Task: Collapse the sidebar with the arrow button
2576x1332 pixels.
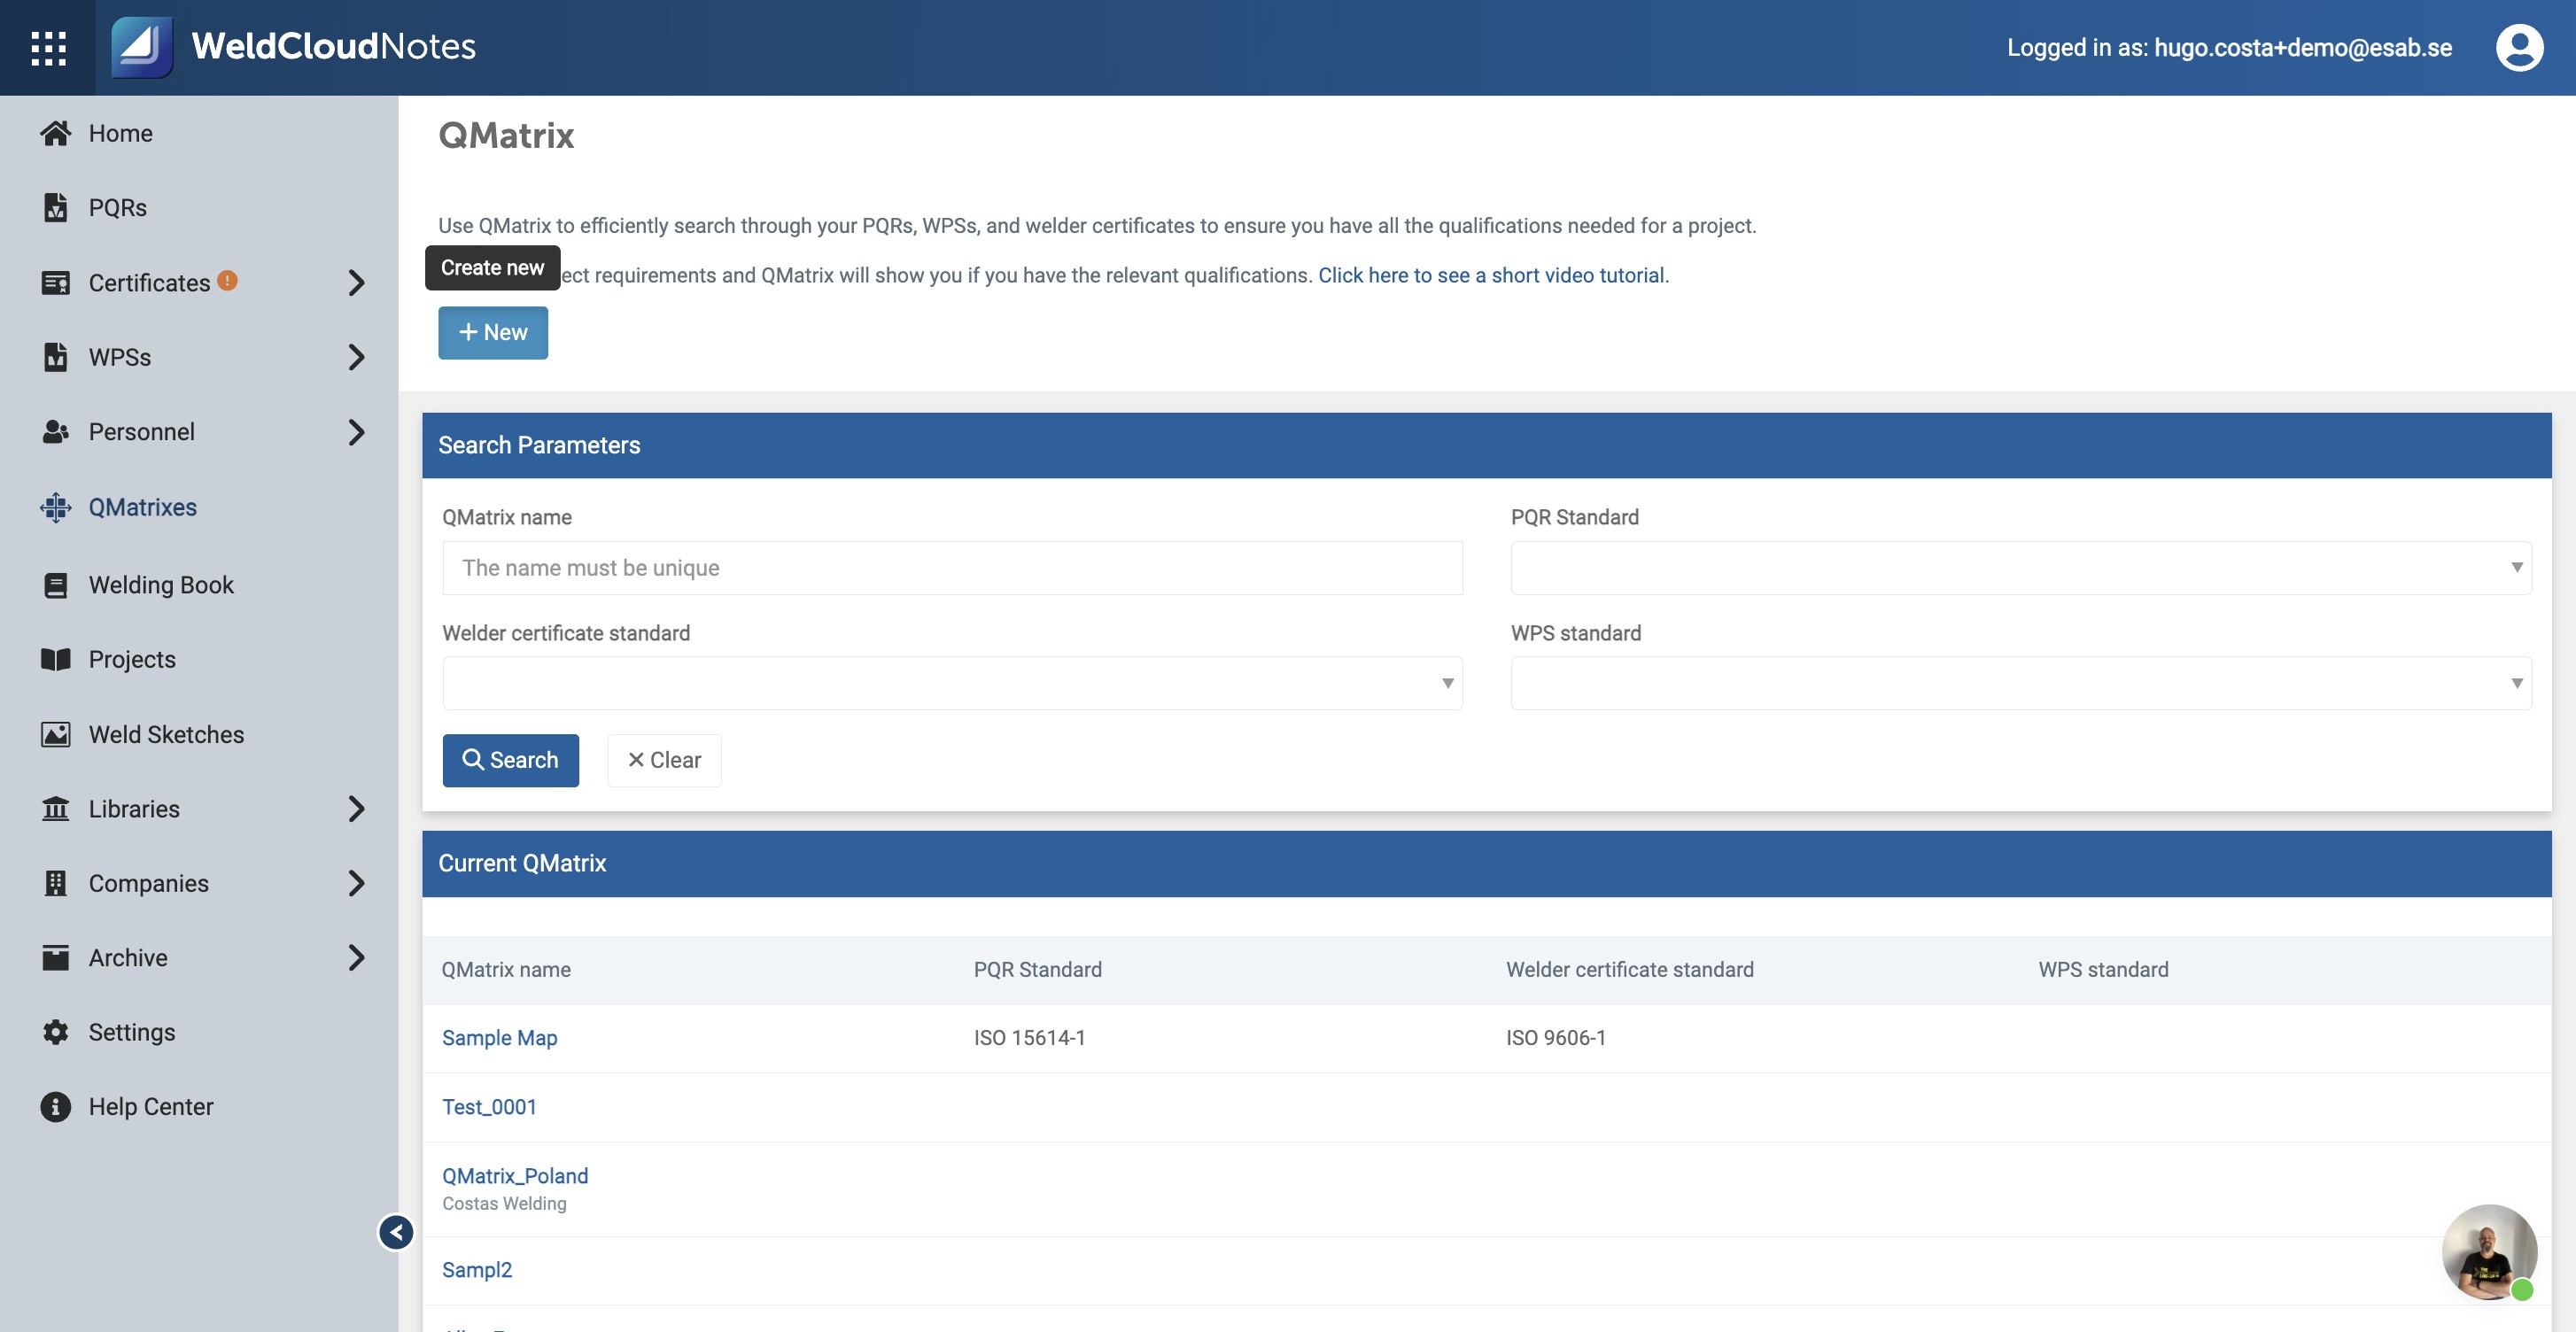Action: tap(396, 1232)
